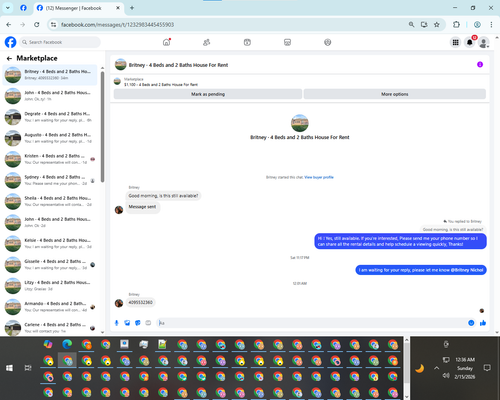Bookmark this page with the star icon
500x400 pixels.
[437, 25]
